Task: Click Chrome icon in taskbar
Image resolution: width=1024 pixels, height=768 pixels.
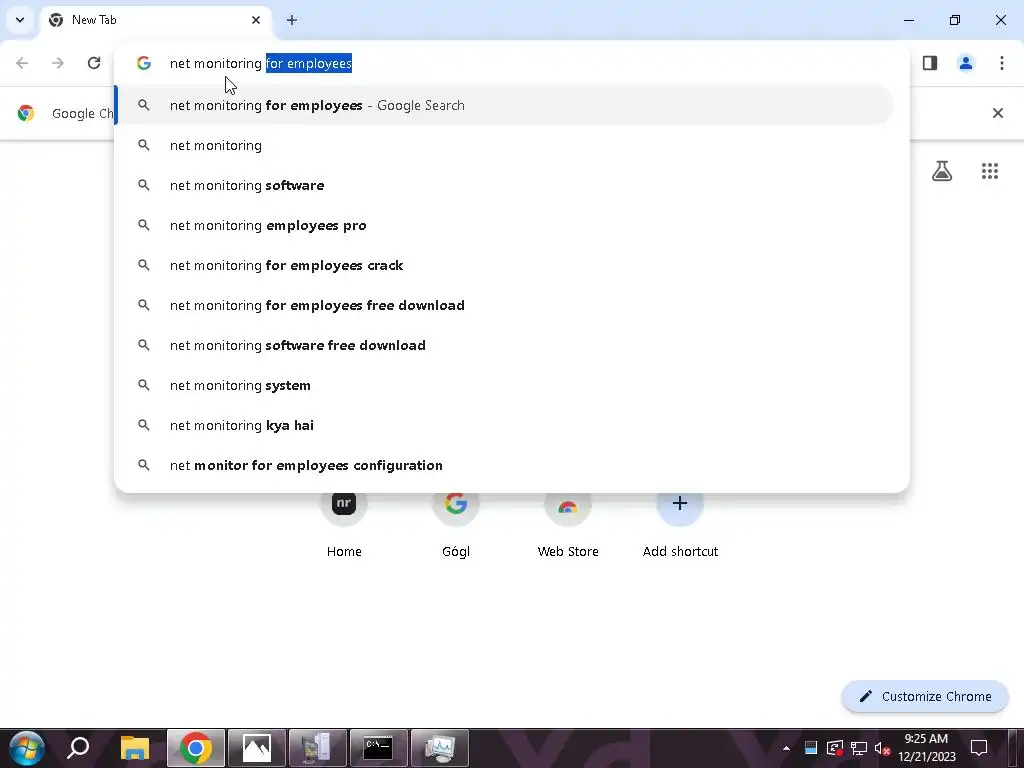Action: 196,748
